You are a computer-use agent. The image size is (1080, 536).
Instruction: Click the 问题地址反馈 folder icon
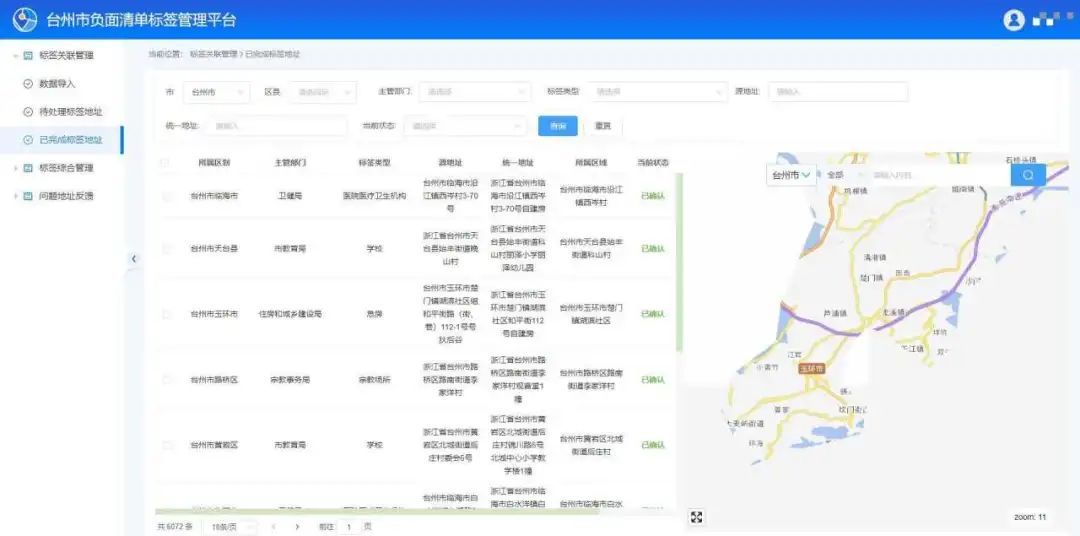pos(28,196)
